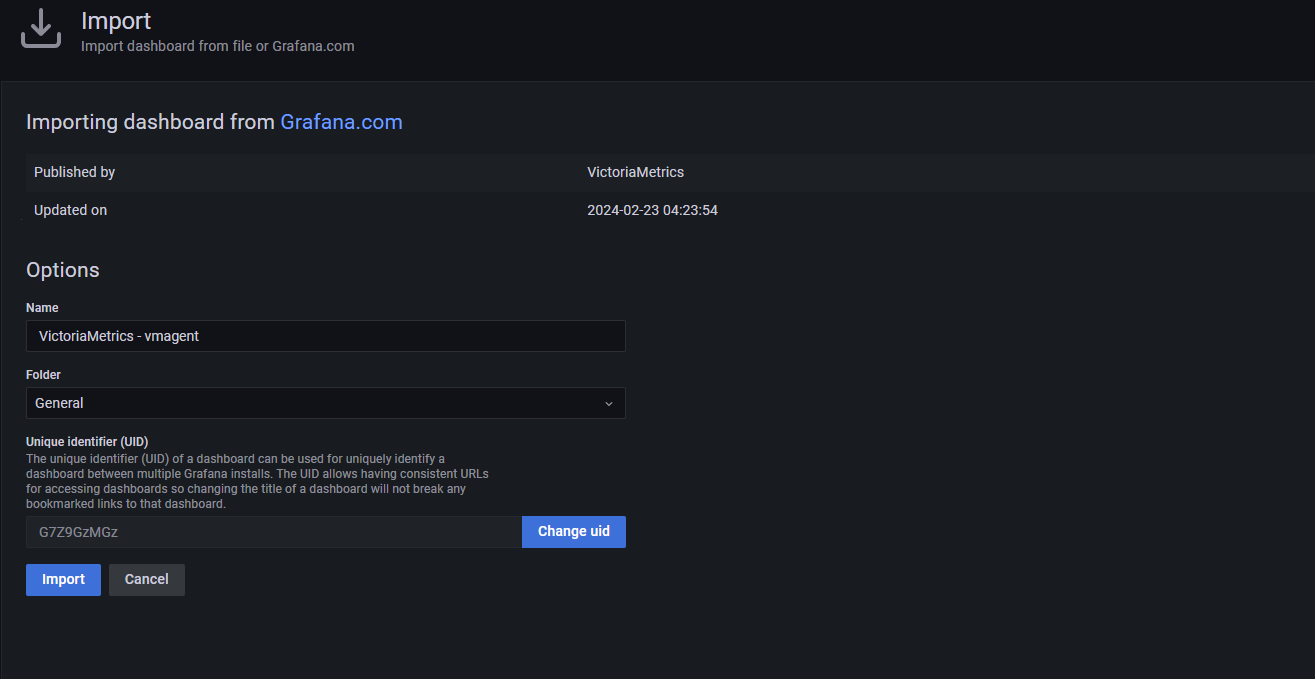Click the Change uid button

[x=574, y=532]
